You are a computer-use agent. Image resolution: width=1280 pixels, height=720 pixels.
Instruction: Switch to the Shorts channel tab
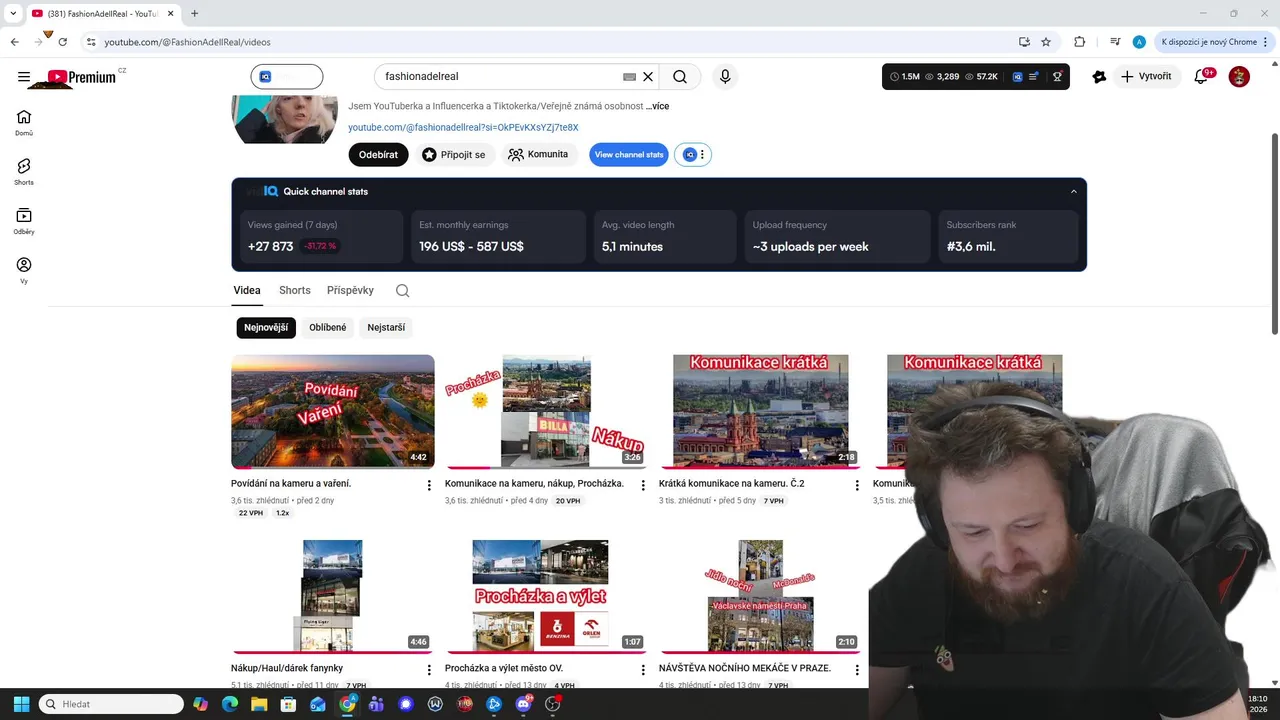[295, 291]
